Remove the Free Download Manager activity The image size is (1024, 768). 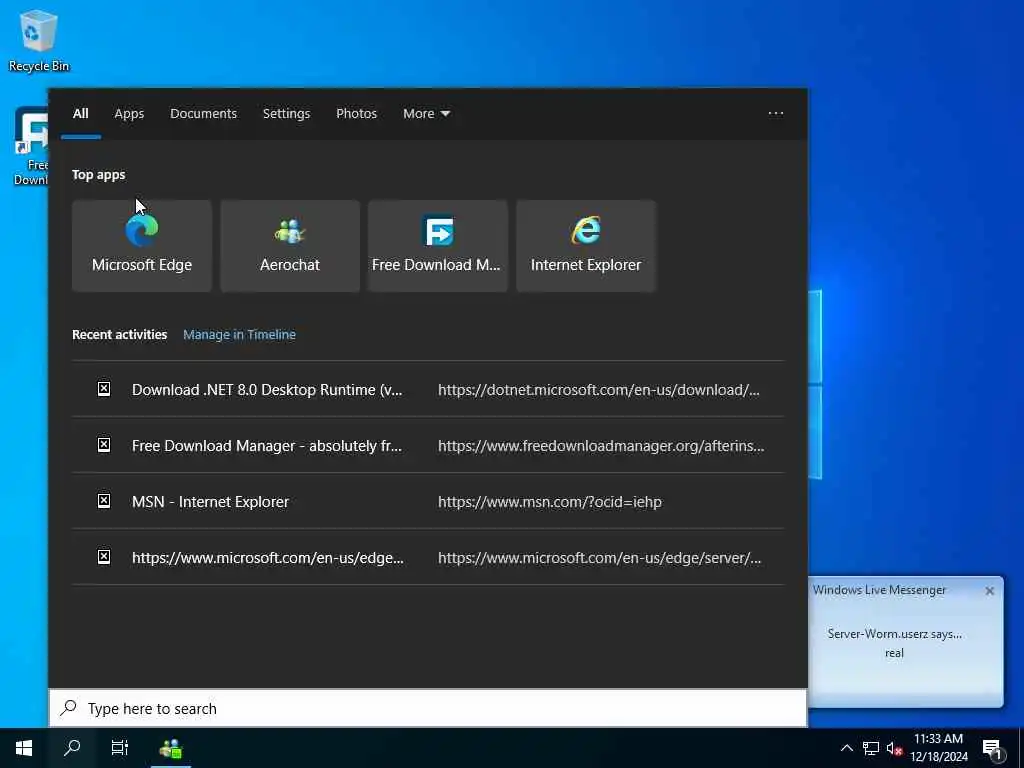click(x=104, y=445)
